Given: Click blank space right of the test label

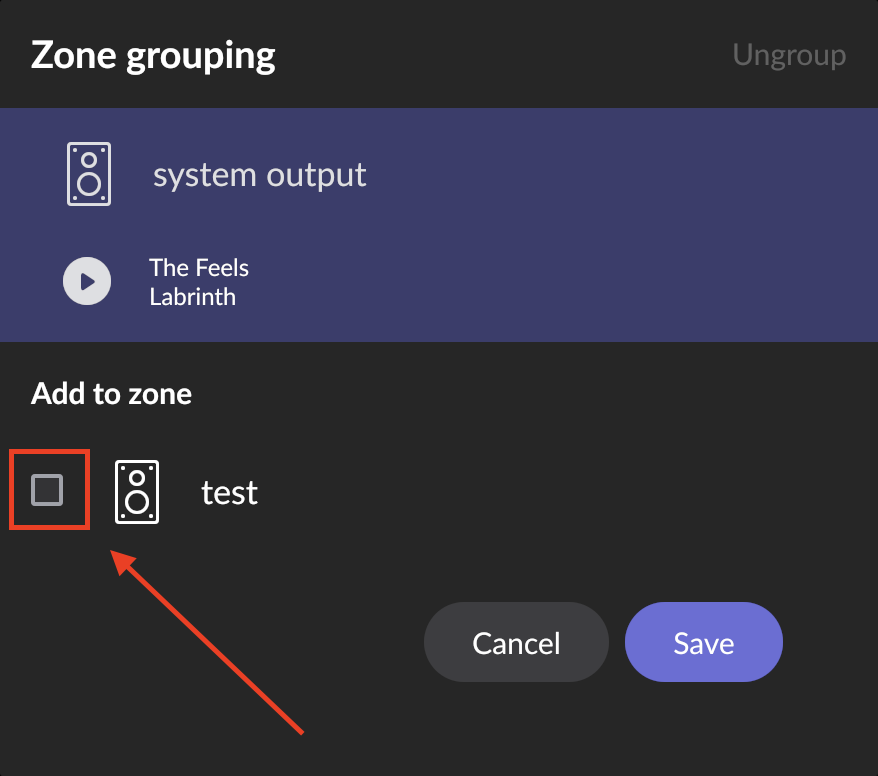Looking at the screenshot, I should [x=560, y=493].
